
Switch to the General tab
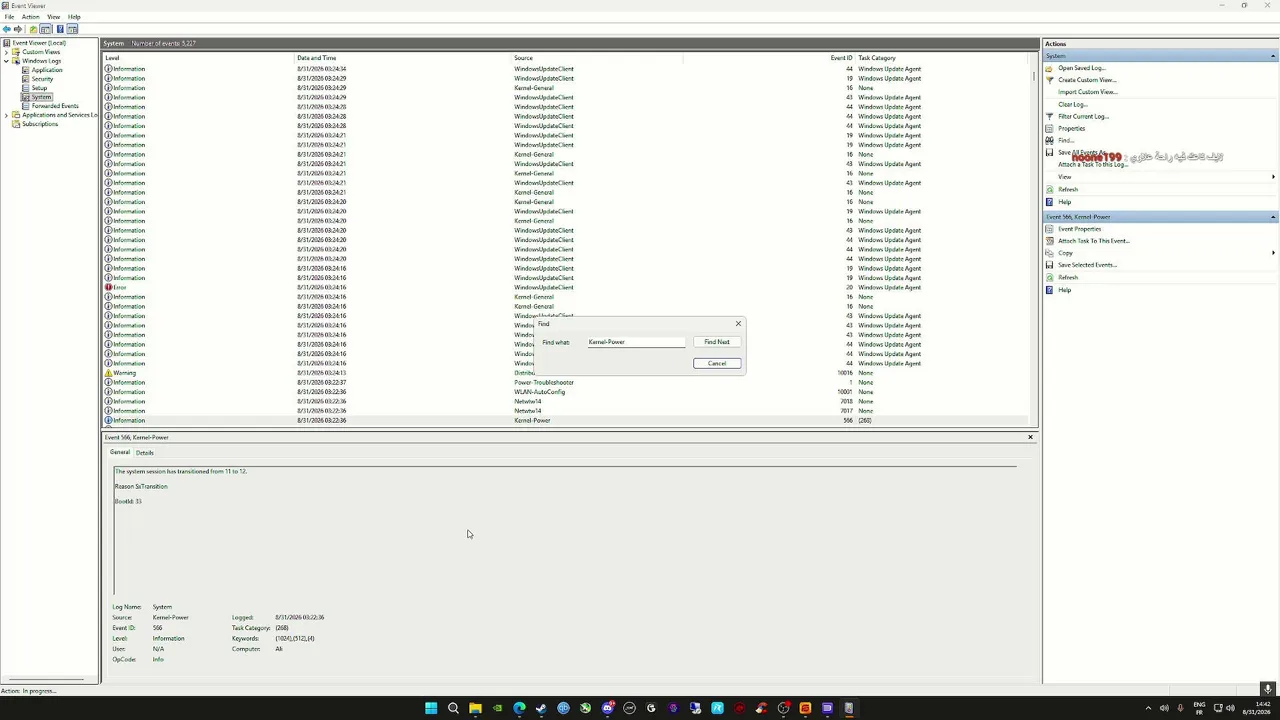120,452
